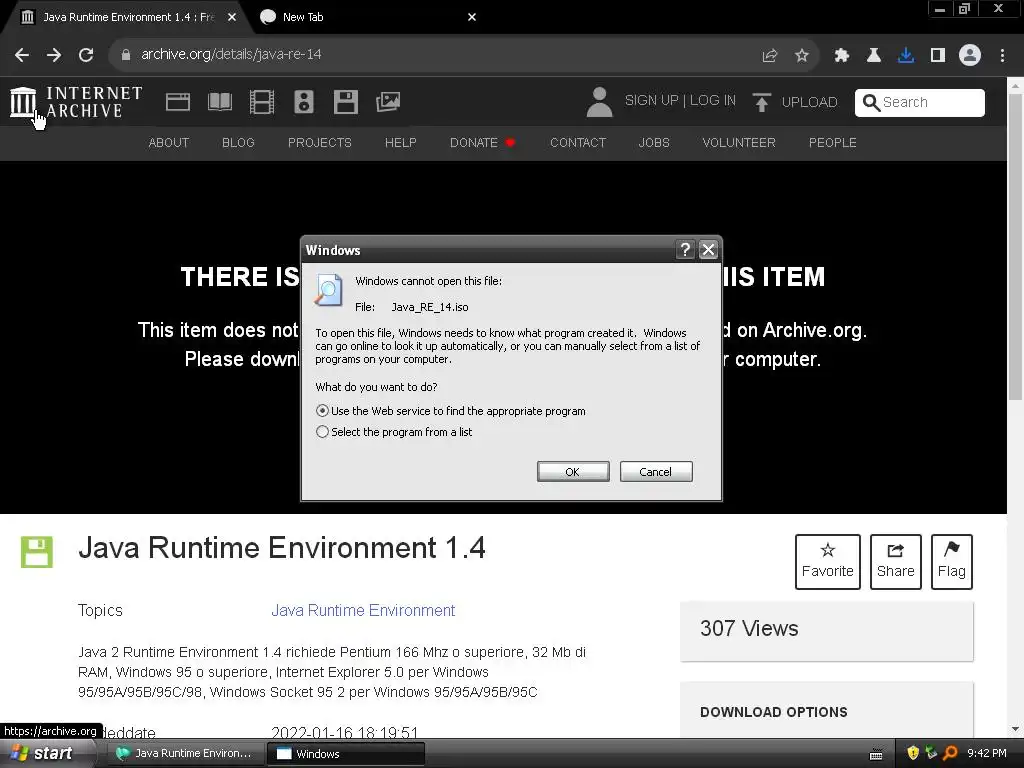Click the user avatar icon
The width and height of the screenshot is (1024, 768).
(599, 102)
